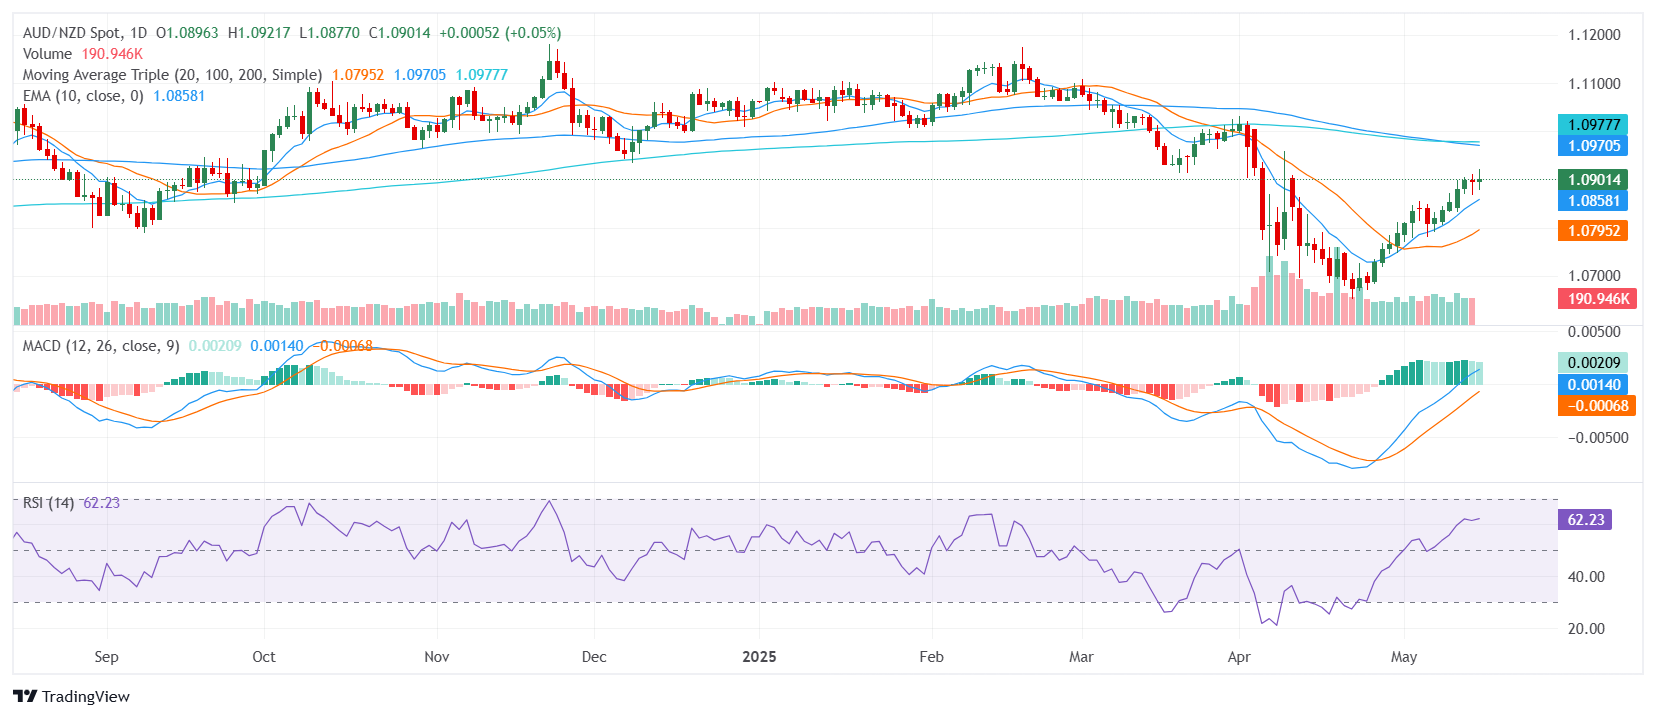Click the purple 62.23 RSI value tag
1656x718 pixels.
click(1585, 520)
